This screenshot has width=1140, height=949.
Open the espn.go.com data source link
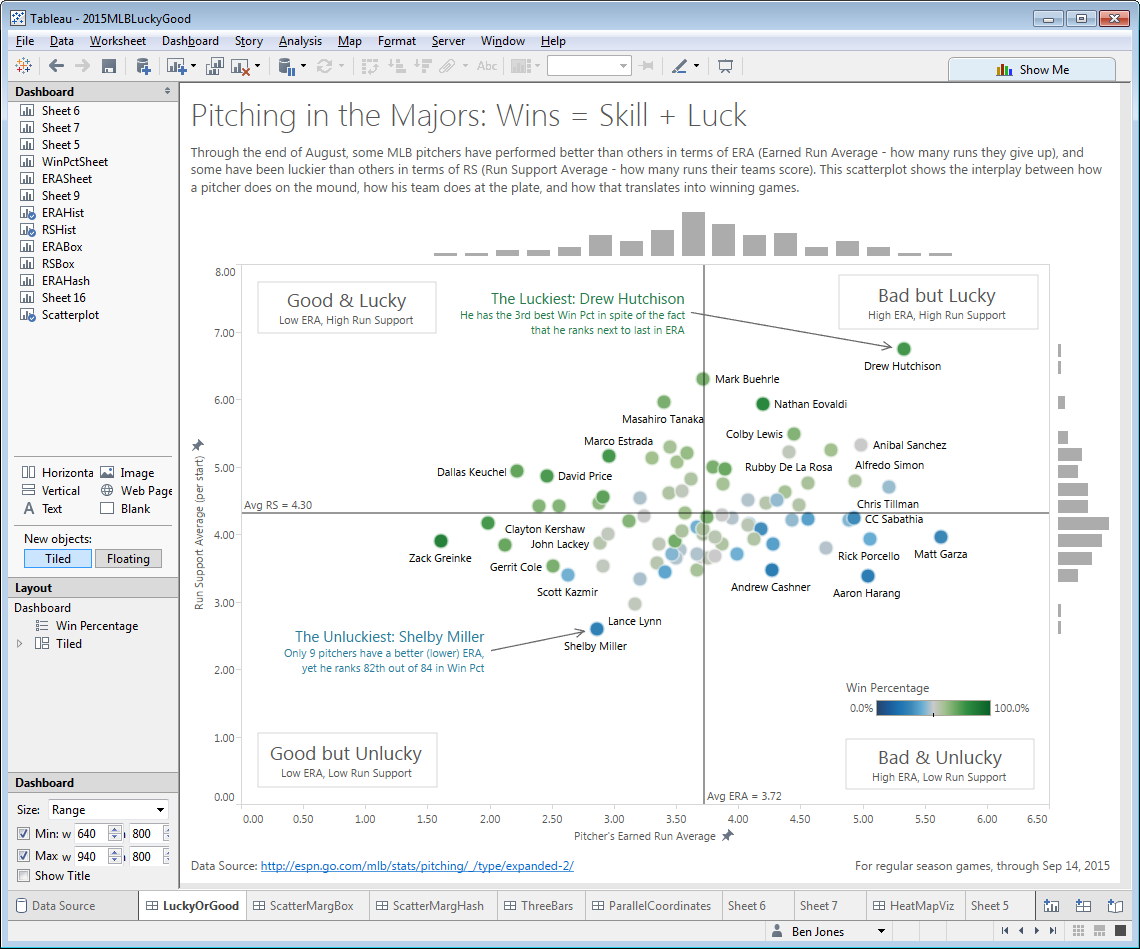click(x=417, y=866)
